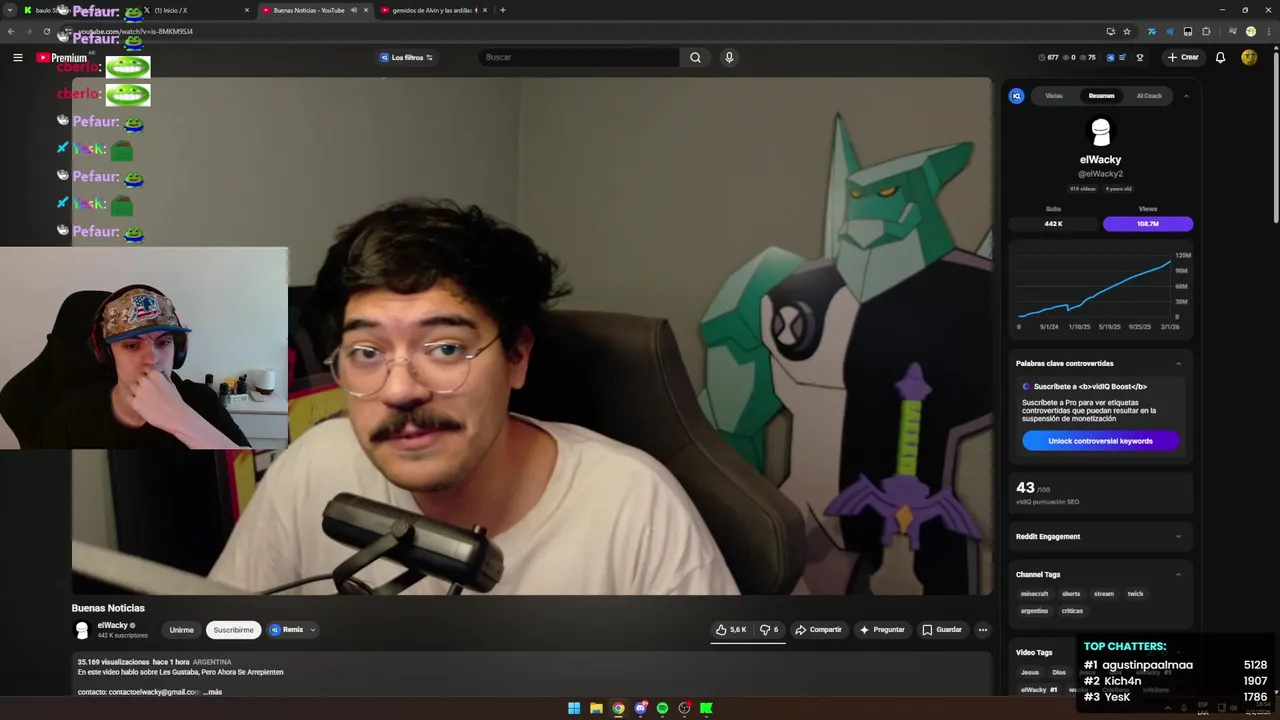Open the media control icon in Chrome toolbar
The image size is (1280, 720).
1232,31
